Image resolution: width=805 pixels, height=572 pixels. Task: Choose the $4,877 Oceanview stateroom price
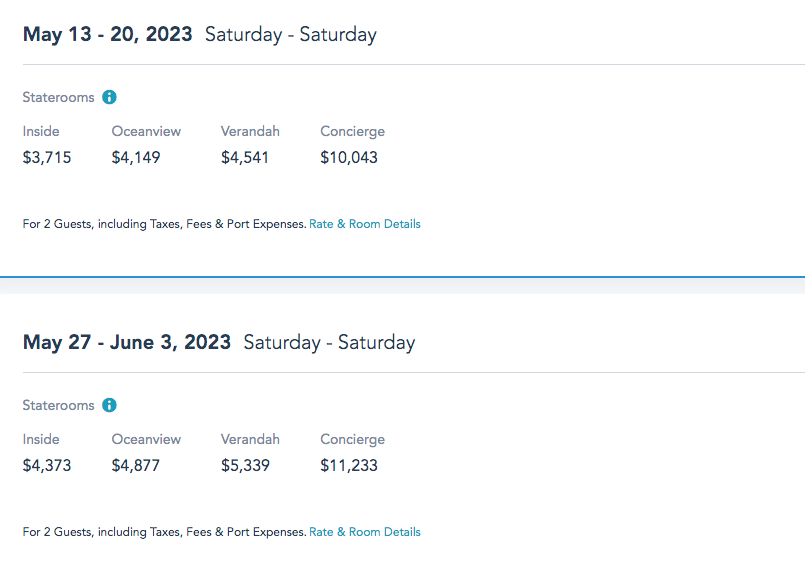point(136,465)
